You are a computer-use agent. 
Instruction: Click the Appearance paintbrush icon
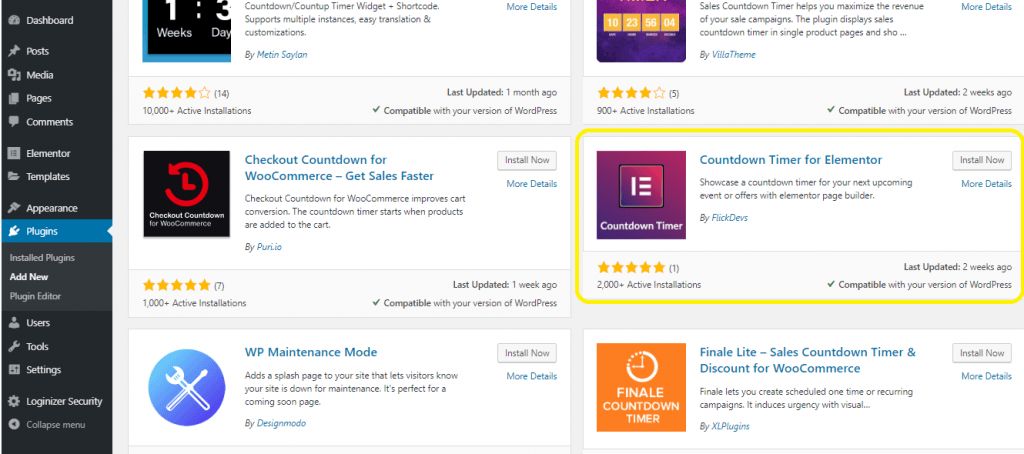click(14, 208)
